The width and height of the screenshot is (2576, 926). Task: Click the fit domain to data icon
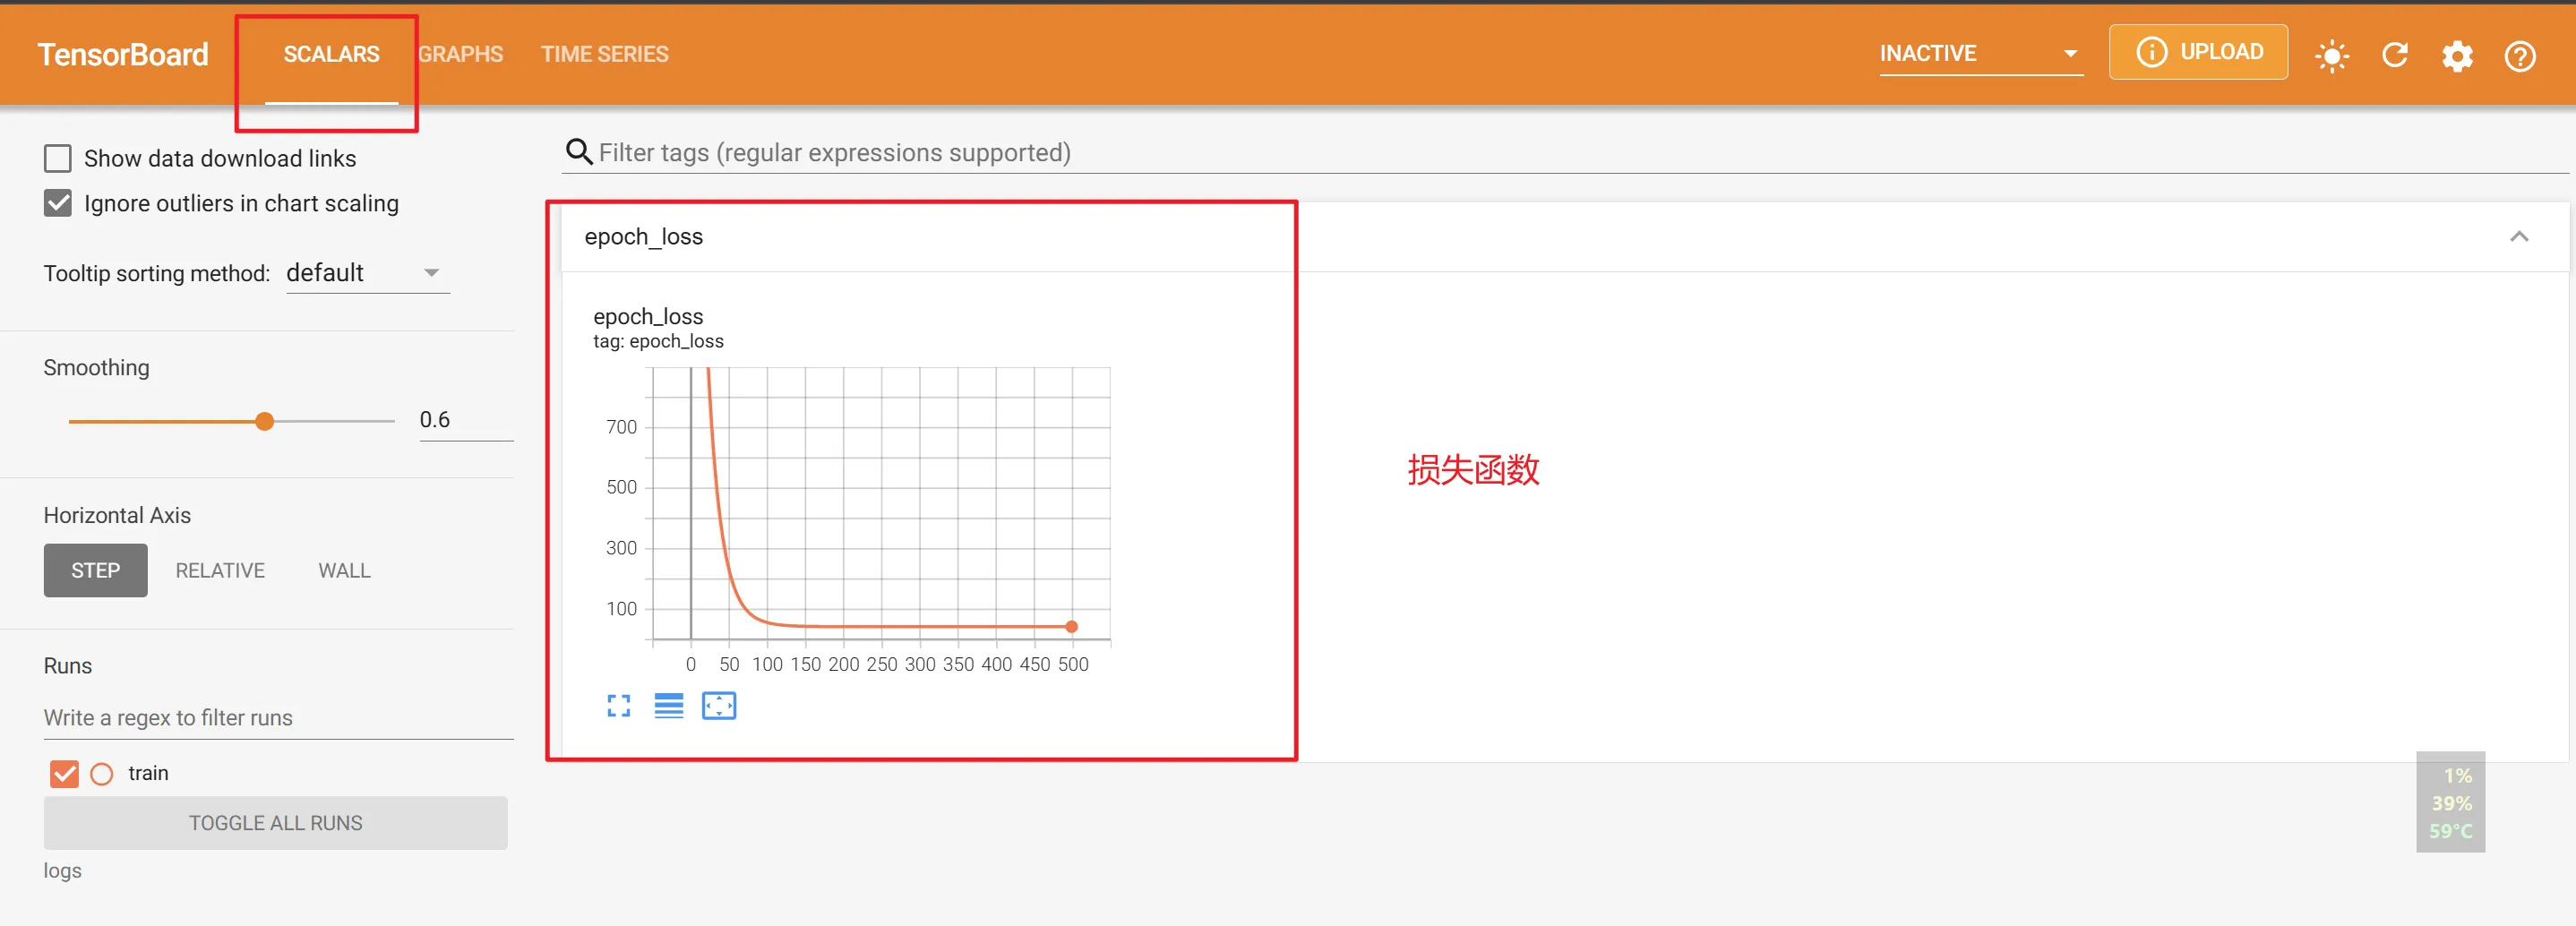(719, 706)
